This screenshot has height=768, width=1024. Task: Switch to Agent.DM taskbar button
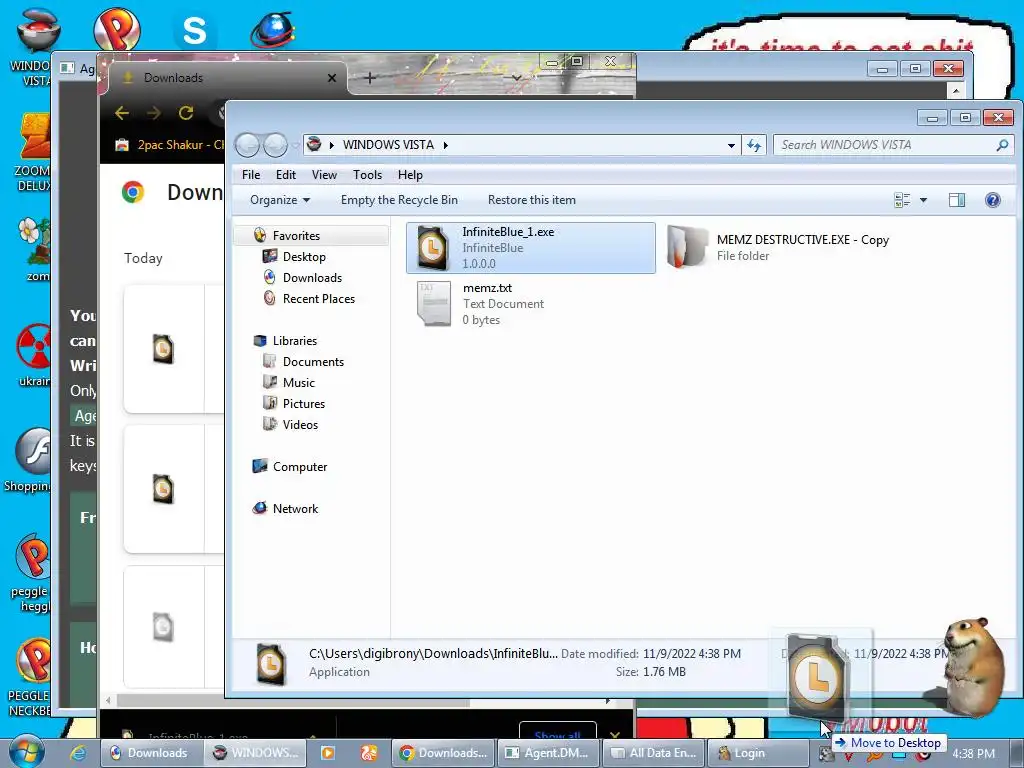[x=547, y=753]
